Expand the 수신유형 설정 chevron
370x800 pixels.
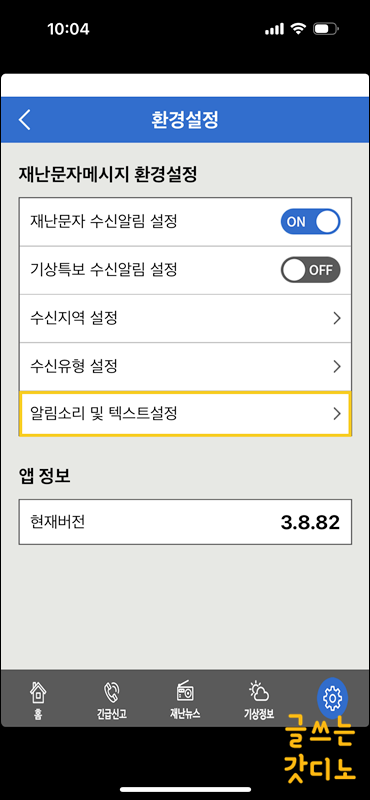[336, 366]
